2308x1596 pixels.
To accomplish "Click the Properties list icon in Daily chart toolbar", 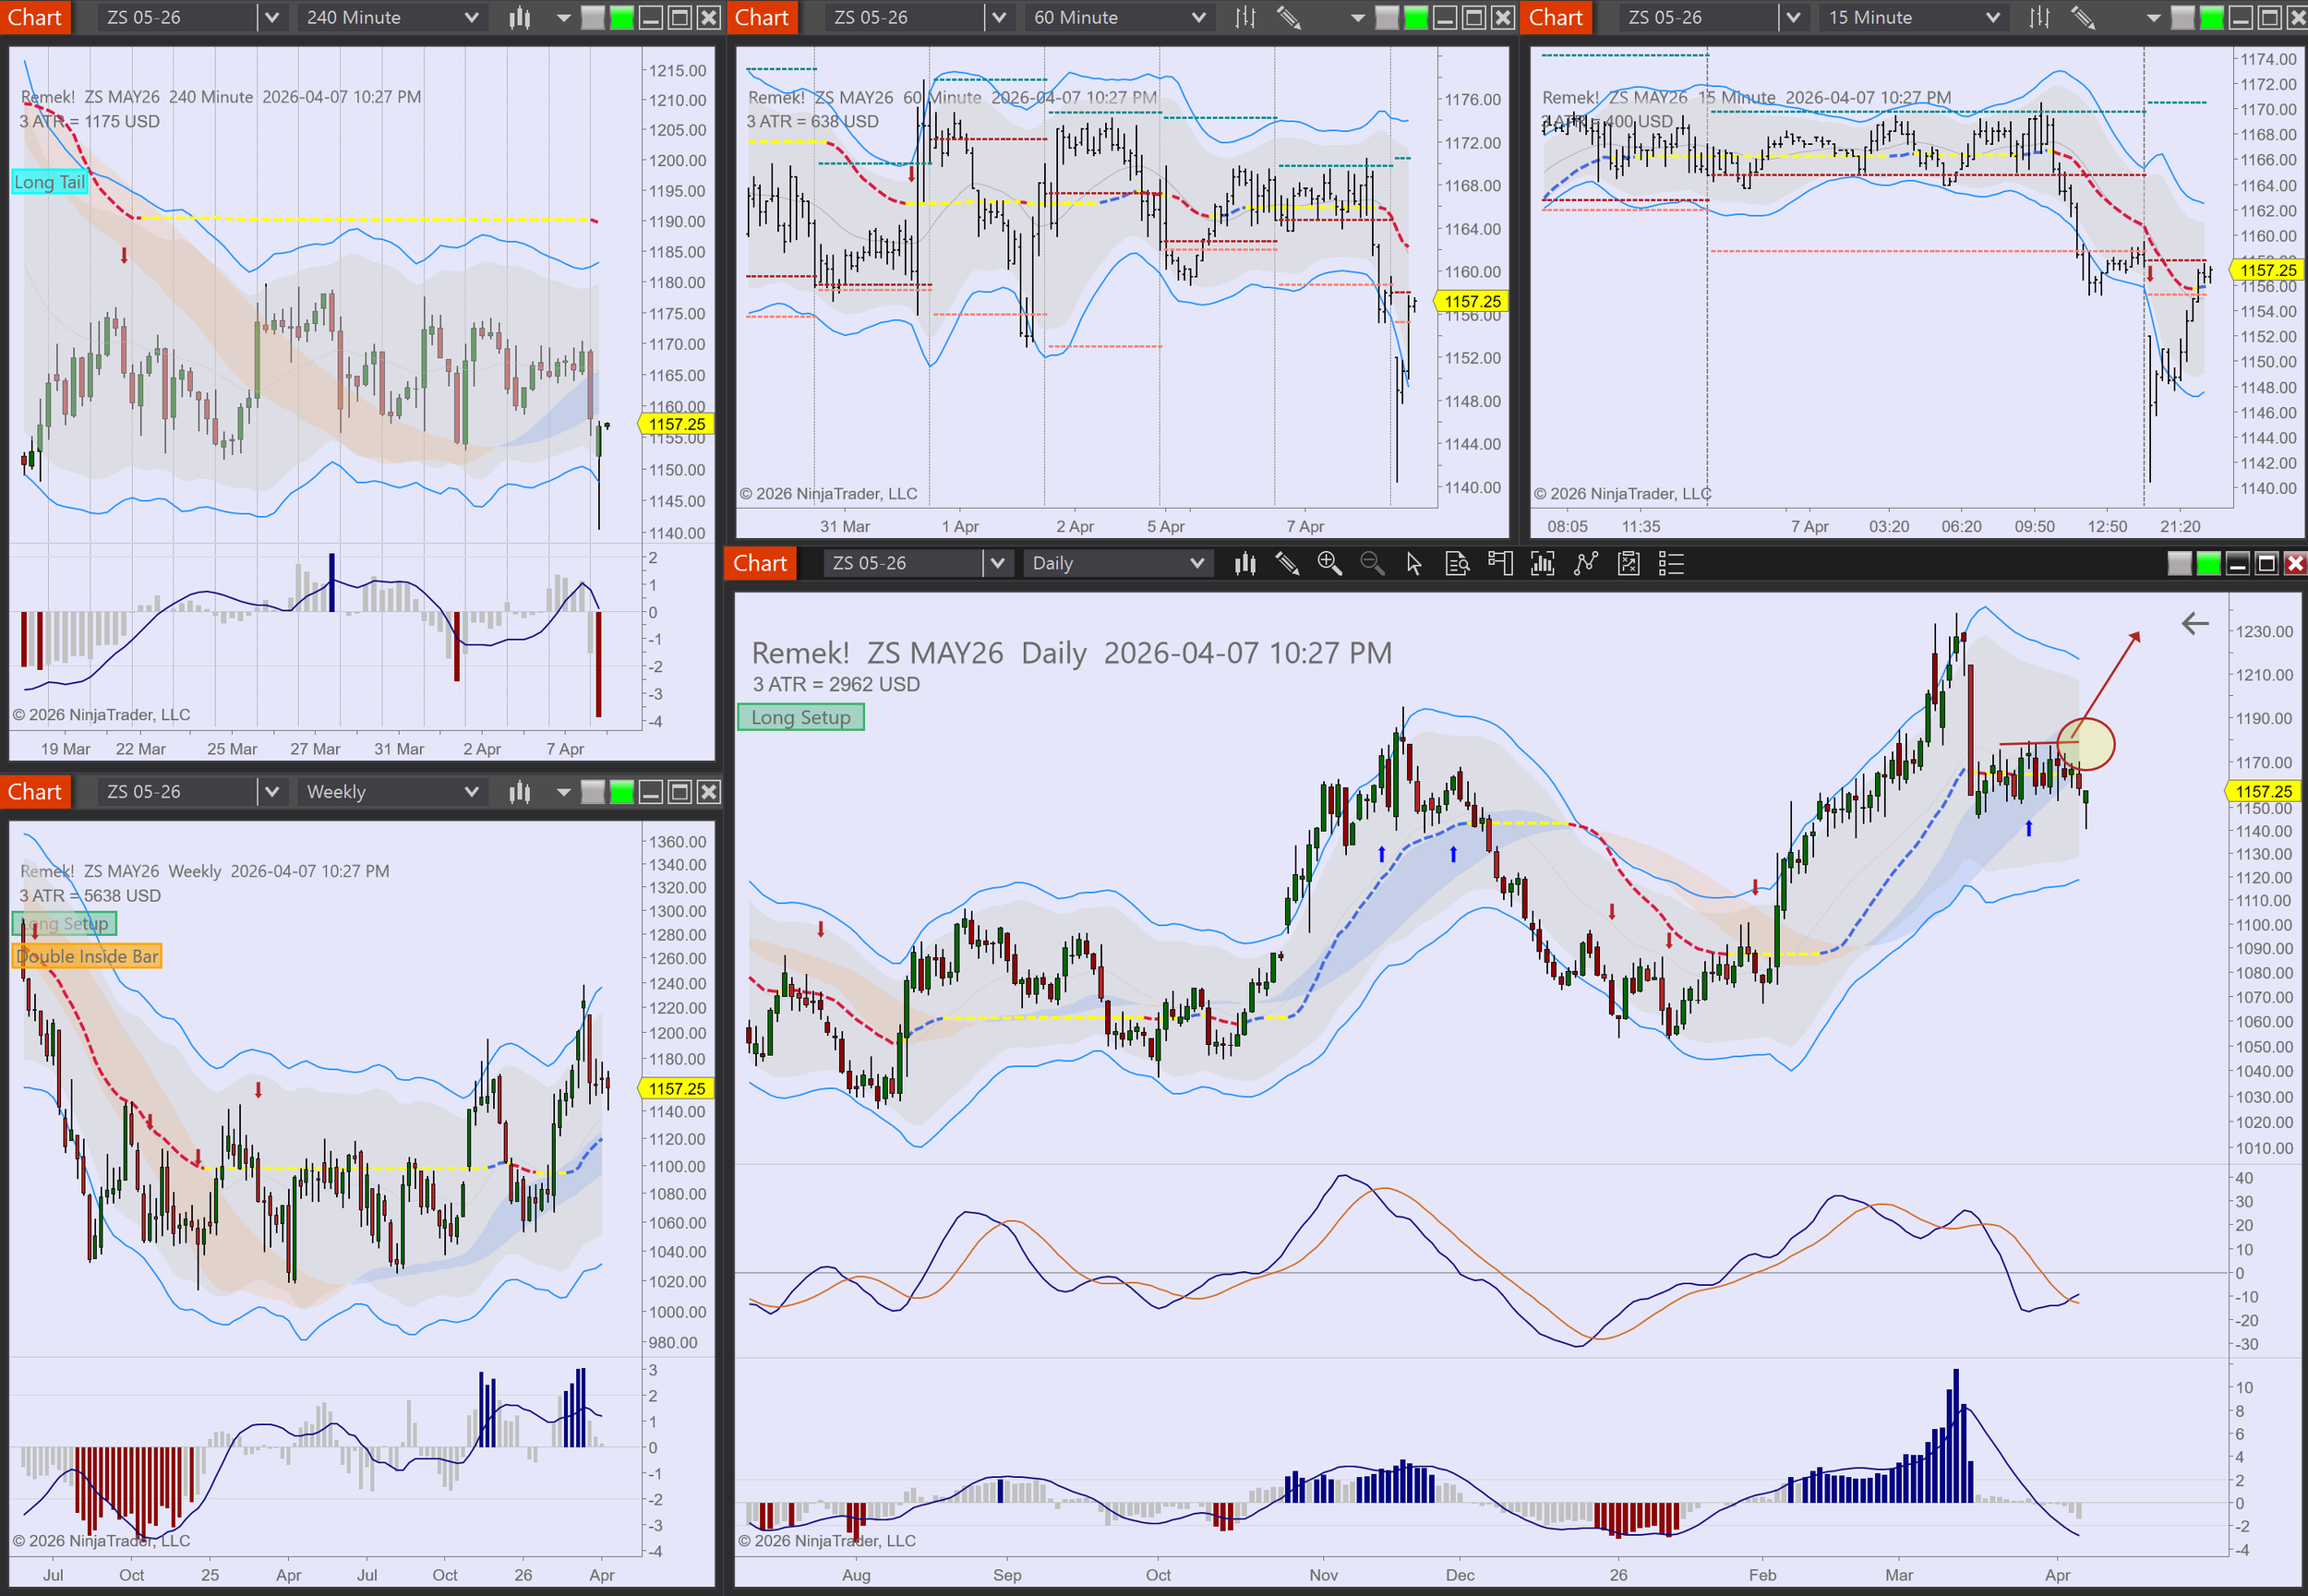I will pyautogui.click(x=1671, y=563).
